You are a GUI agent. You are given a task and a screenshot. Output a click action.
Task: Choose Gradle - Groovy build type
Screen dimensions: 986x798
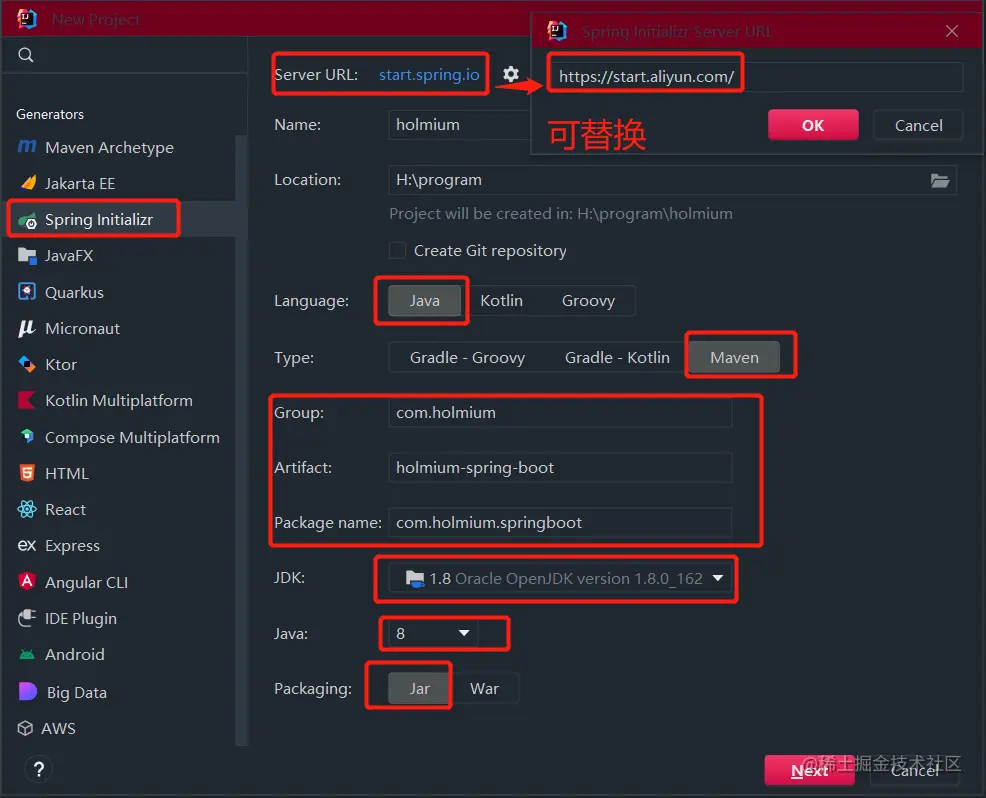467,357
